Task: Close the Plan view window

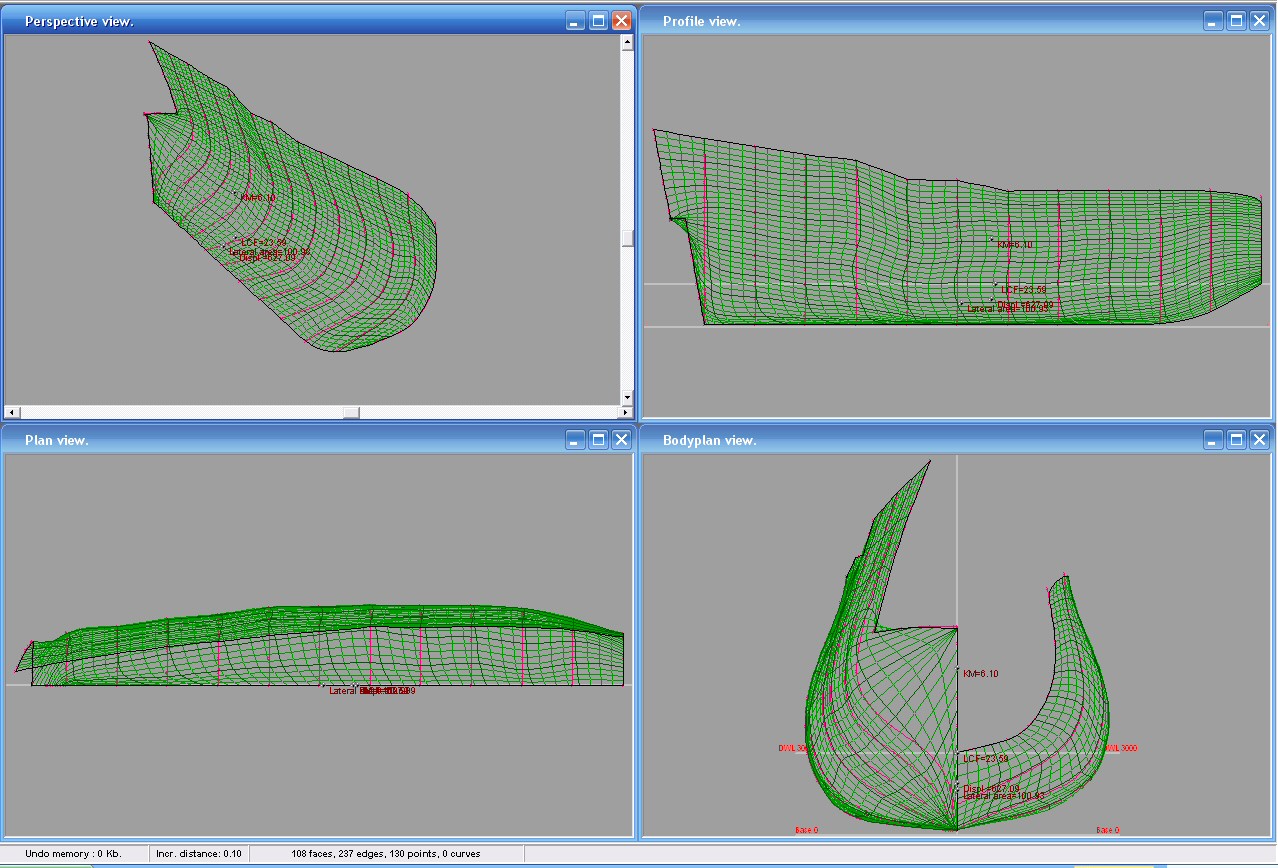Action: click(x=621, y=440)
